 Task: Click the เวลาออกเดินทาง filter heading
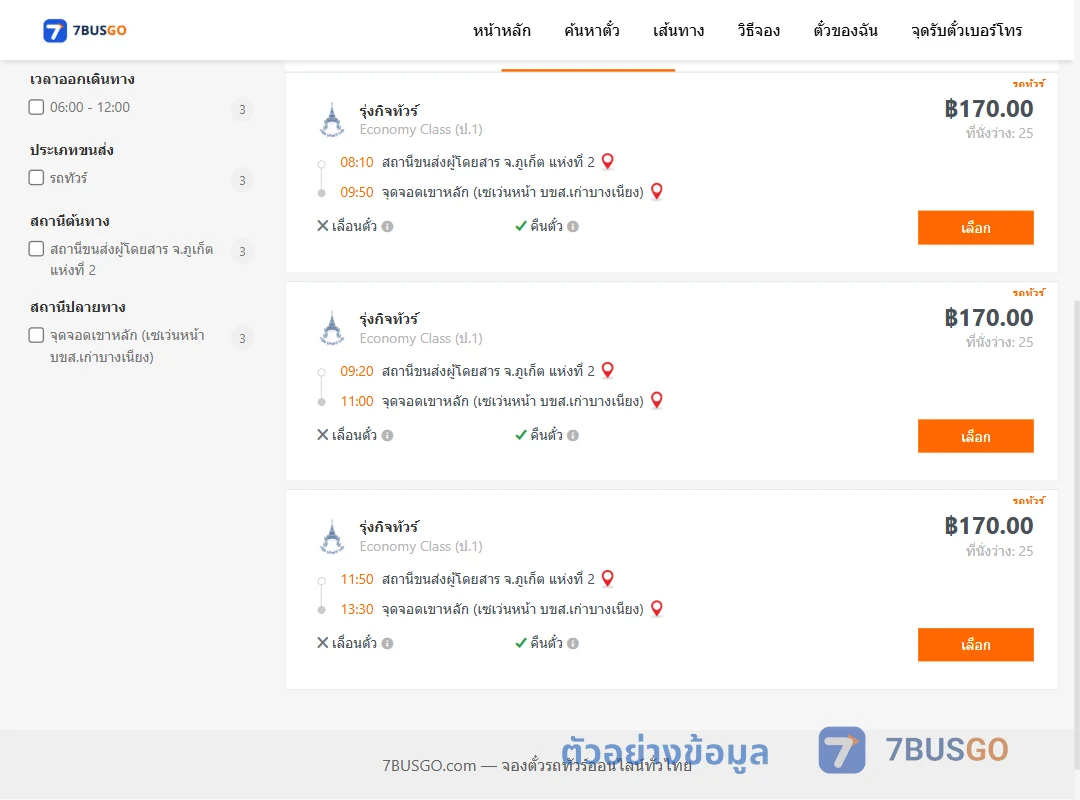click(82, 79)
